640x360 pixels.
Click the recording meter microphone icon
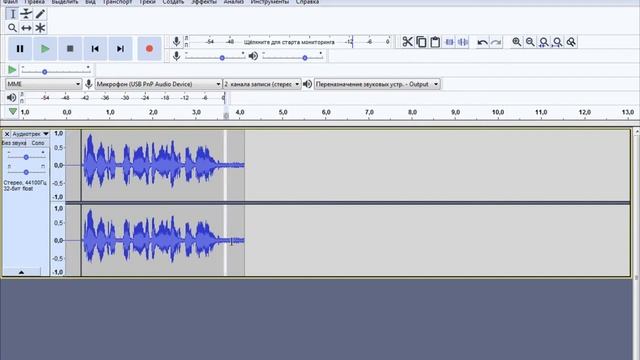[176, 42]
